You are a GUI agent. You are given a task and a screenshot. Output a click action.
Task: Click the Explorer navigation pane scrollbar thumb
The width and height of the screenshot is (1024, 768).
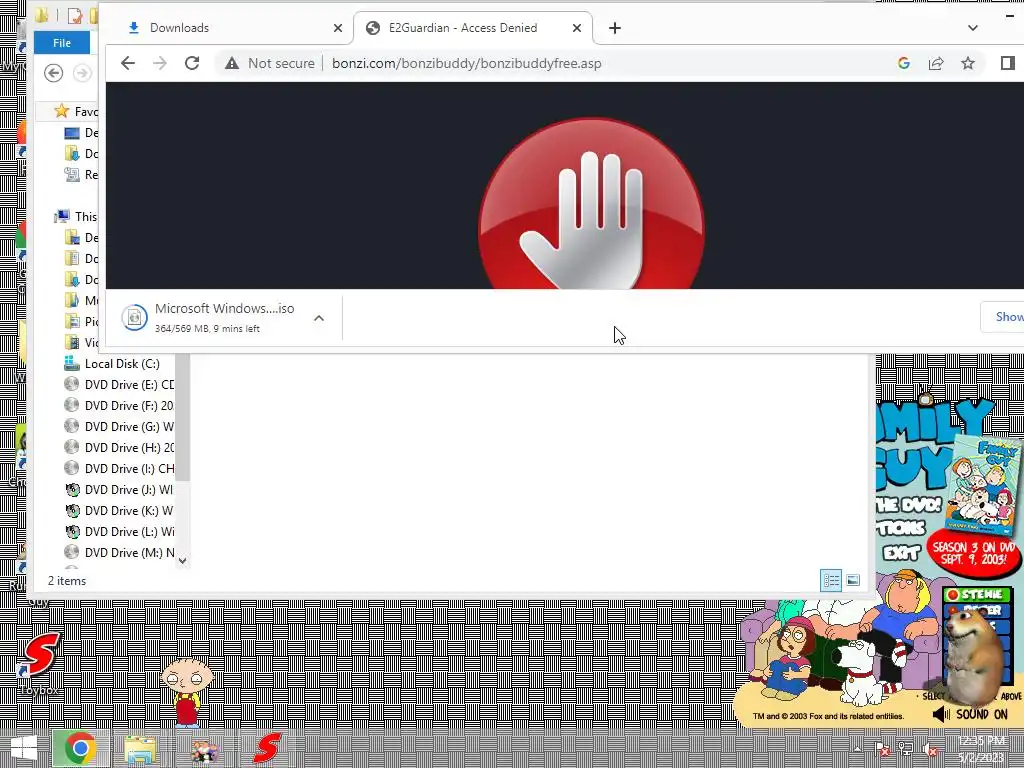(x=183, y=417)
